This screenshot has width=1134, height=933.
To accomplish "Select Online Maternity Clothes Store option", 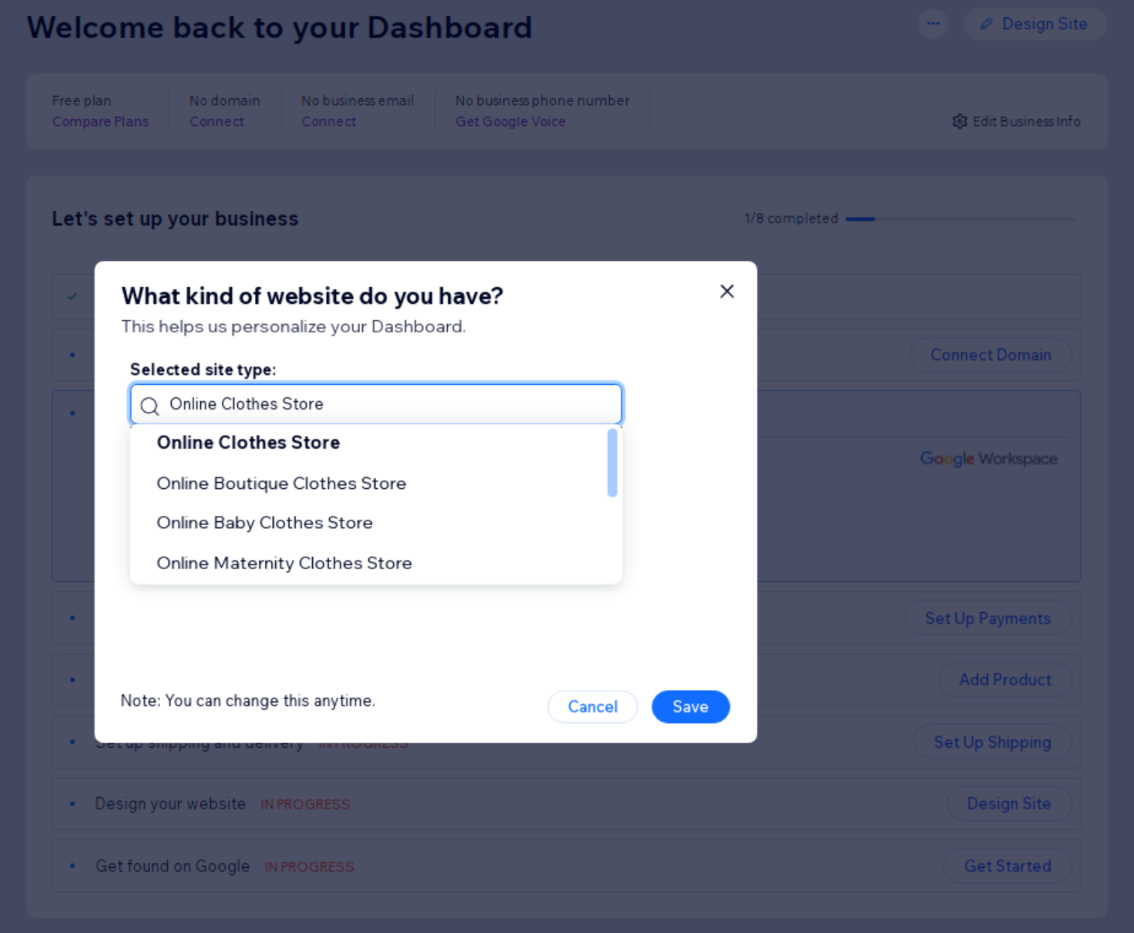I will [x=284, y=563].
